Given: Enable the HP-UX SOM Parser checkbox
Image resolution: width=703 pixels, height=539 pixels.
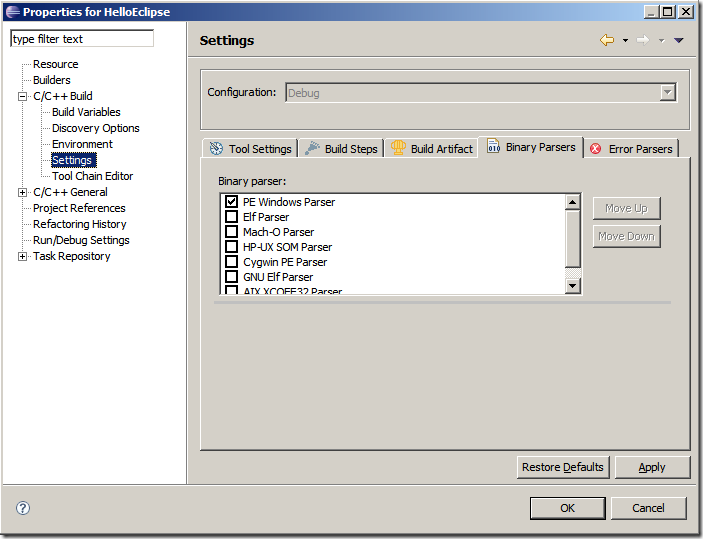Looking at the screenshot, I should pyautogui.click(x=231, y=247).
